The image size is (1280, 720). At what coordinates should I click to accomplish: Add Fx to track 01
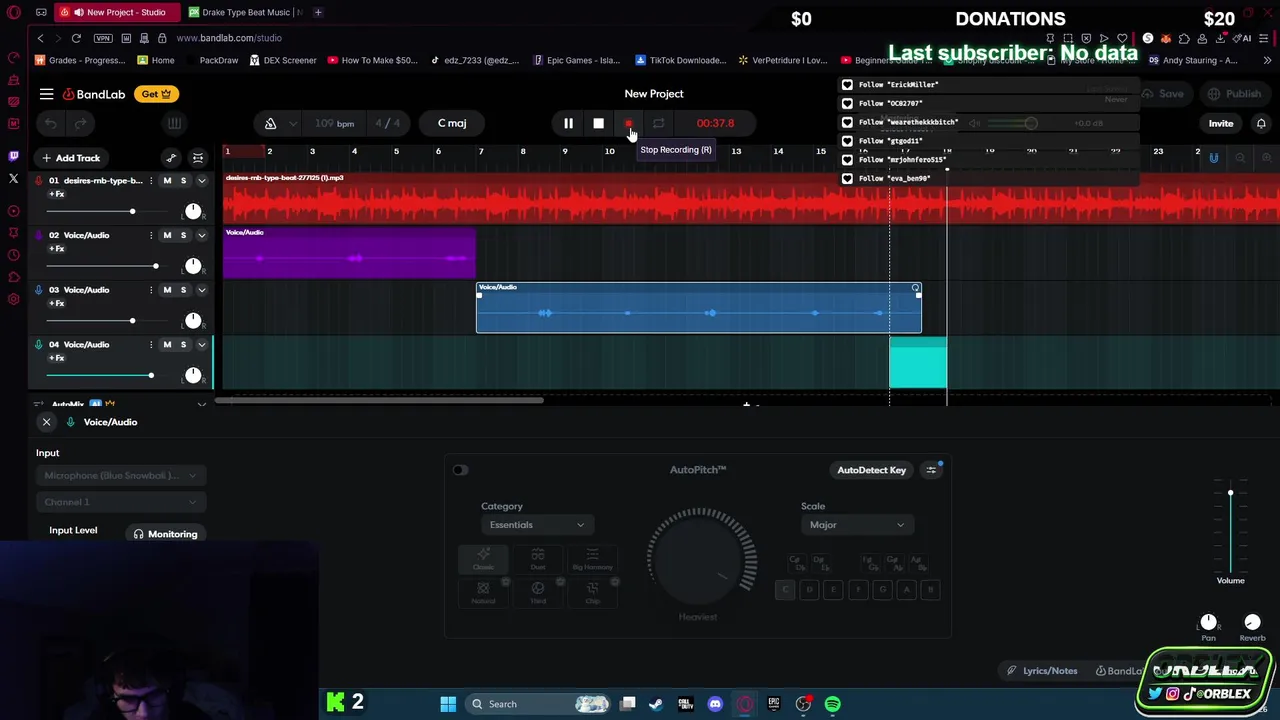57,194
